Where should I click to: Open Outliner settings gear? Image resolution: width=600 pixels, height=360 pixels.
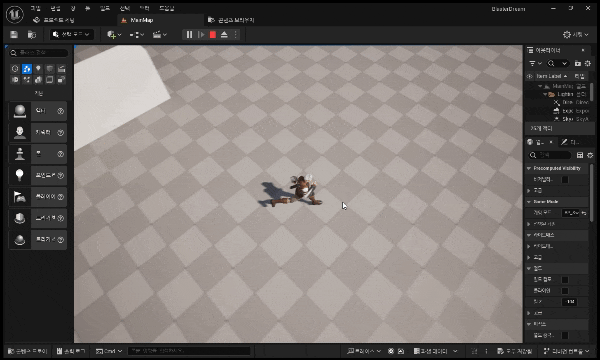point(588,63)
